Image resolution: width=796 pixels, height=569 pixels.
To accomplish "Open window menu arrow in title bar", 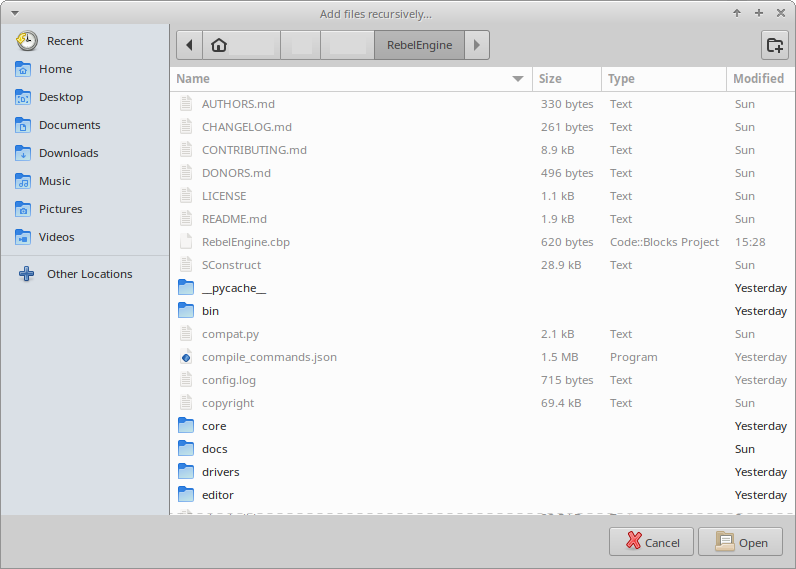I will pos(15,13).
